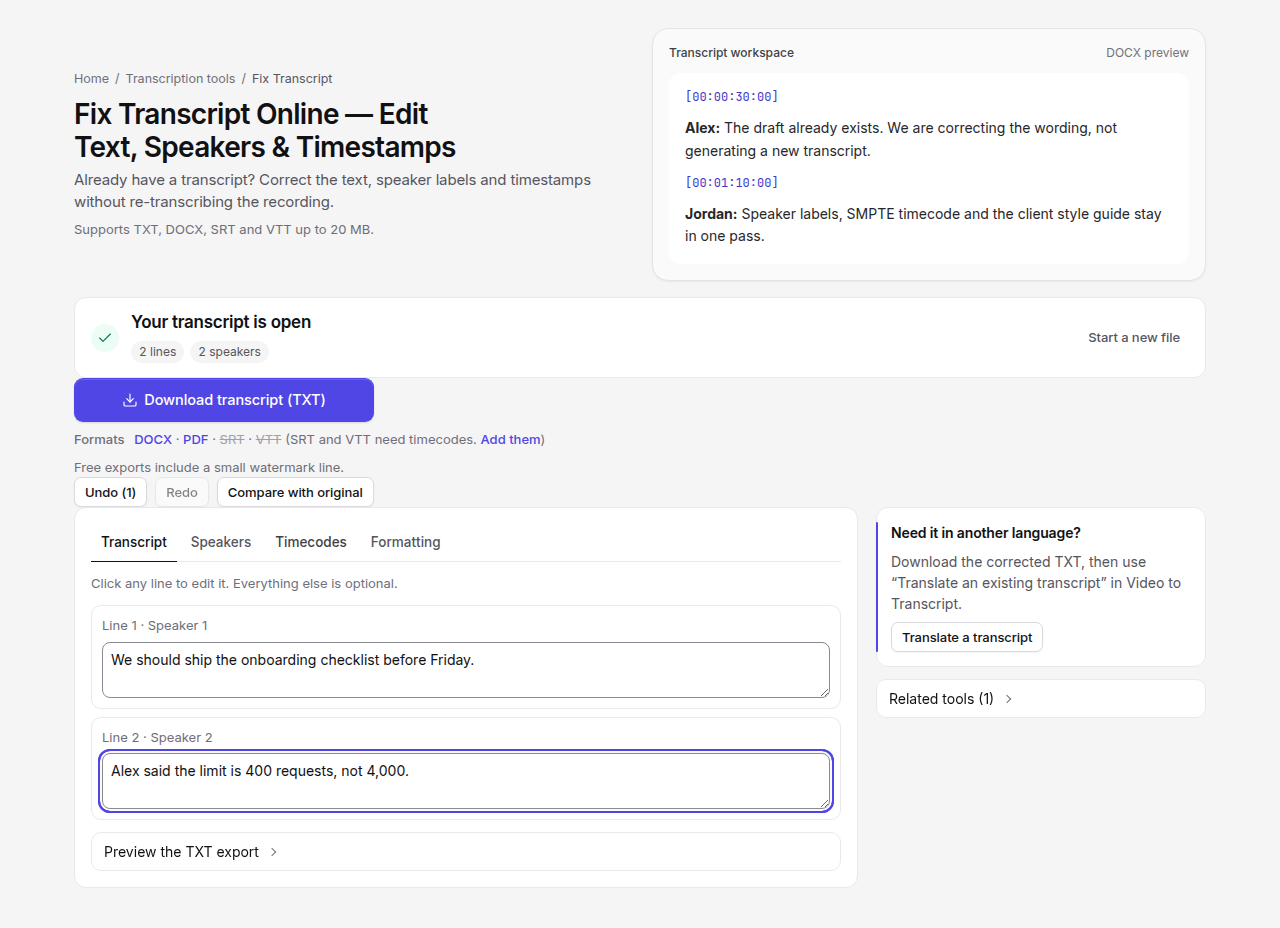Open the Home breadcrumb link

click(91, 79)
